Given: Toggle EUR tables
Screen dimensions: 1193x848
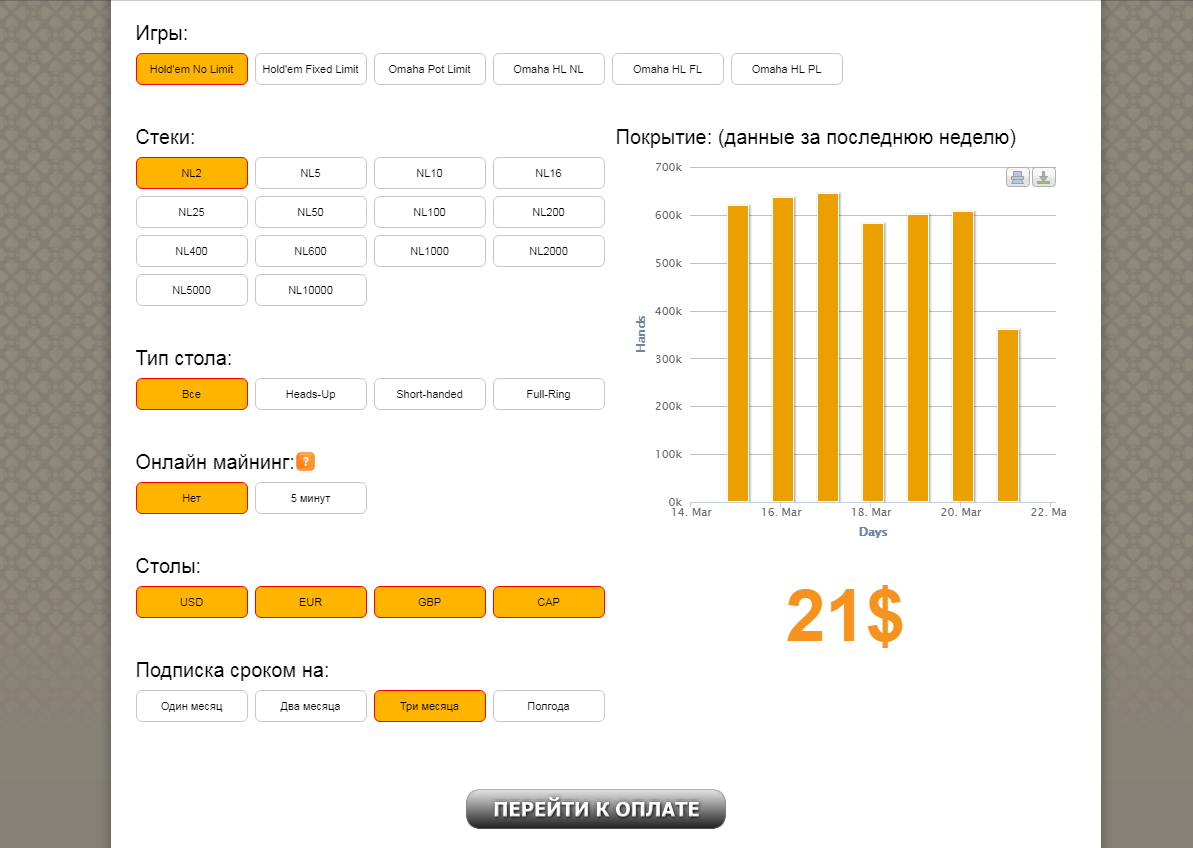Looking at the screenshot, I should (310, 602).
